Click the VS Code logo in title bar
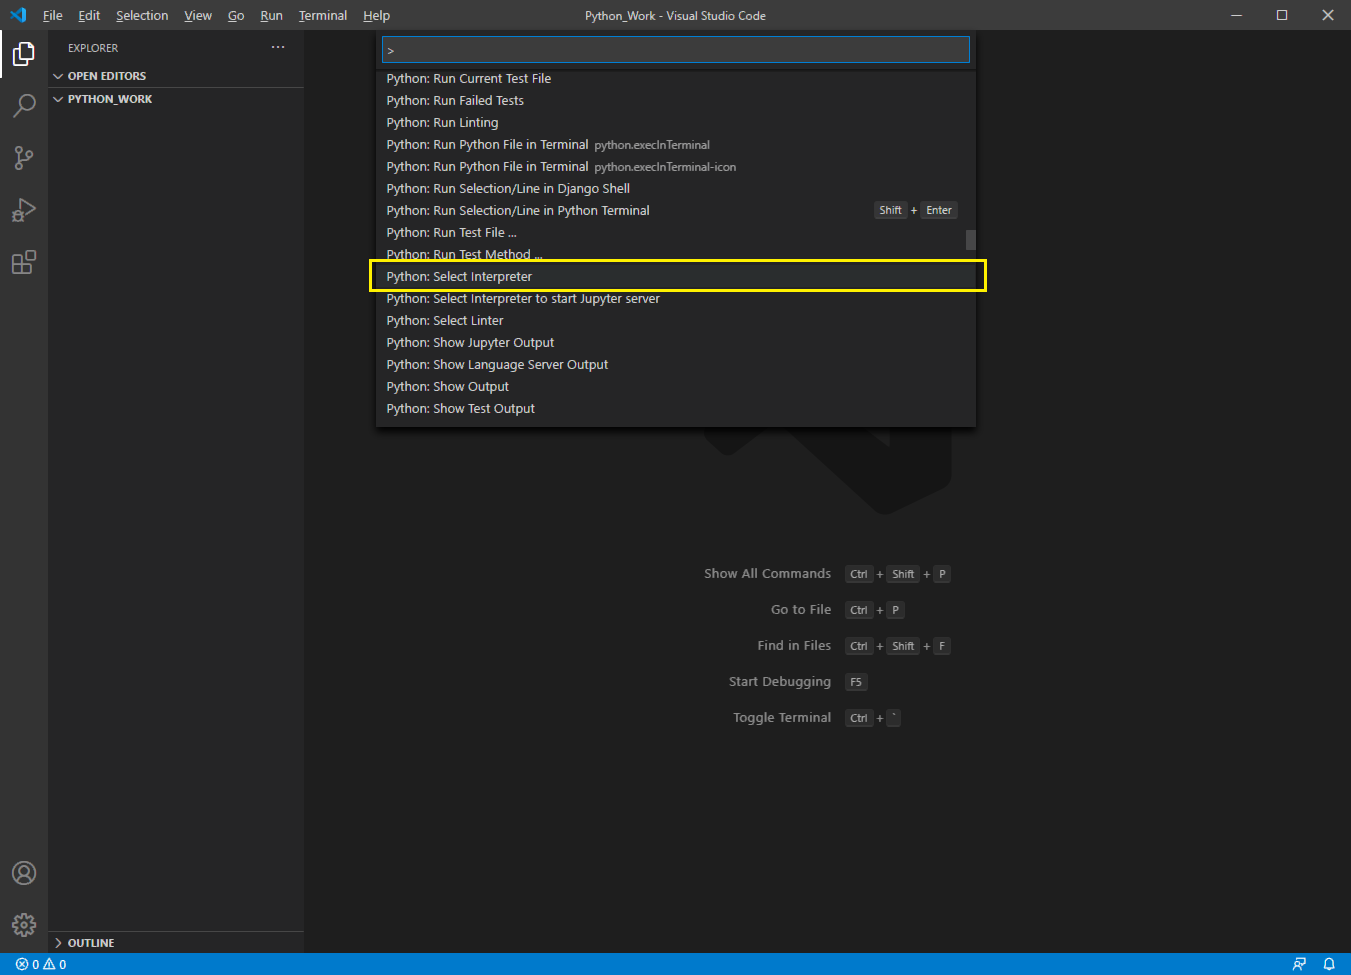 [x=18, y=15]
